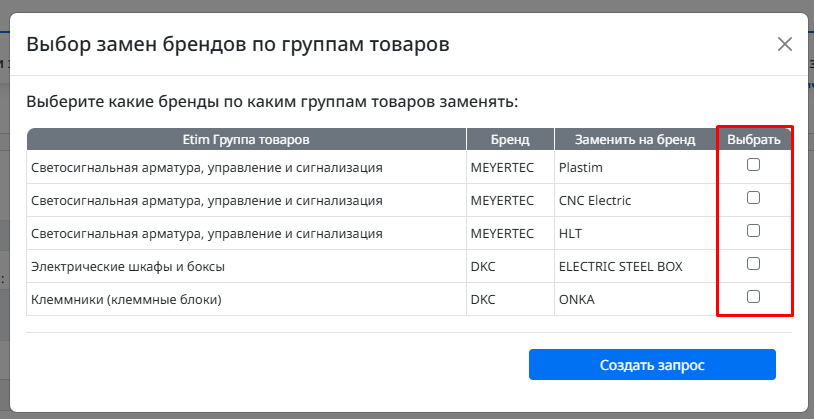Click the DKC brand cell in ONKA row
Image resolution: width=814 pixels, height=419 pixels.
510,299
